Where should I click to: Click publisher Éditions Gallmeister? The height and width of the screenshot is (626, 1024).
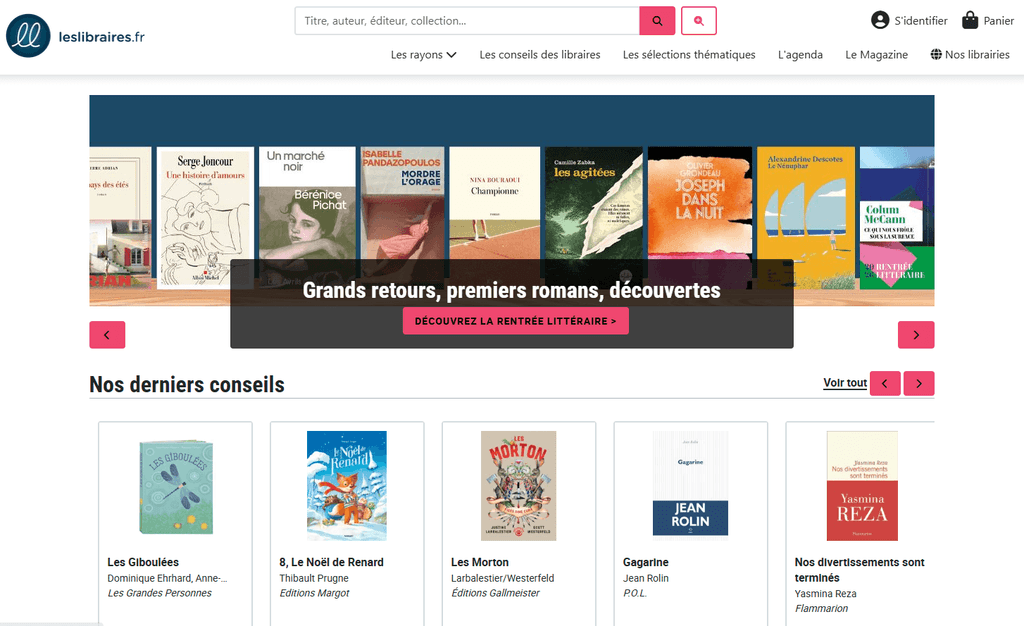pyautogui.click(x=495, y=593)
